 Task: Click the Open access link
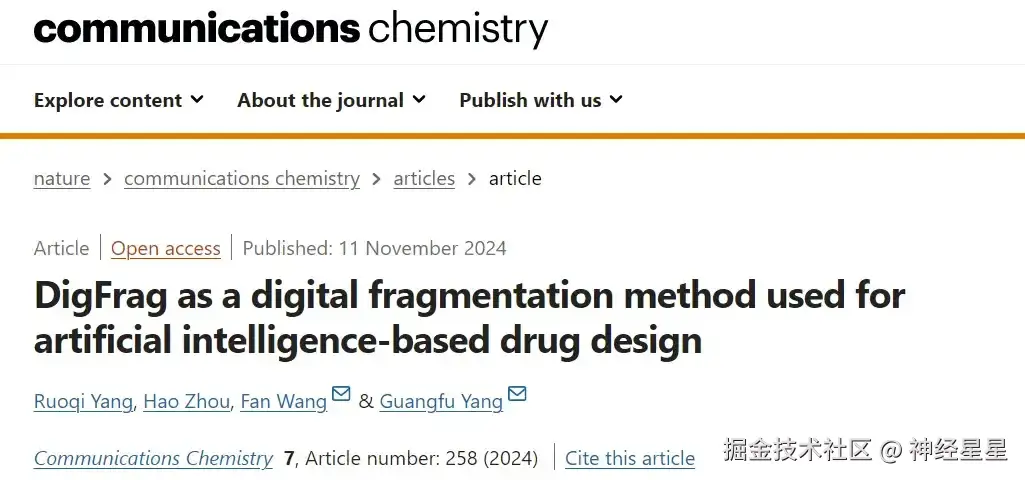(165, 249)
